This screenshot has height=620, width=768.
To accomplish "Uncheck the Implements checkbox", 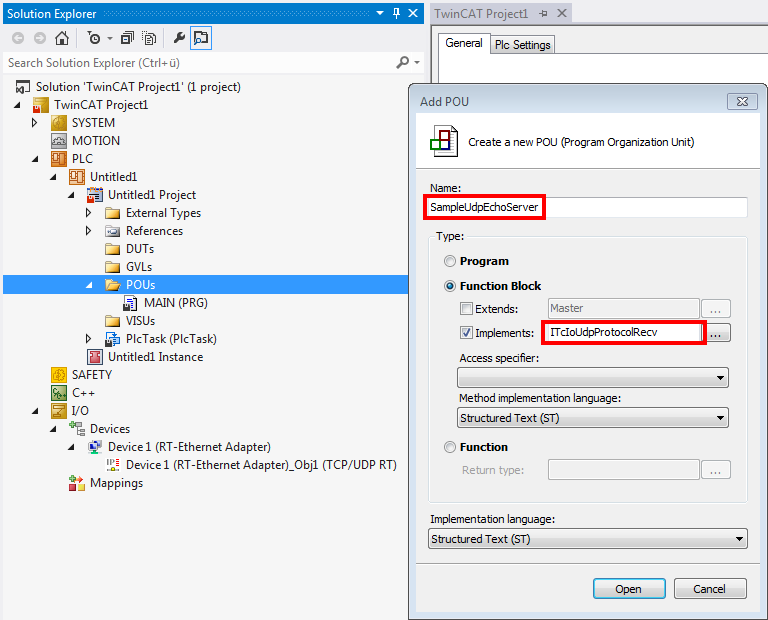I will (466, 333).
